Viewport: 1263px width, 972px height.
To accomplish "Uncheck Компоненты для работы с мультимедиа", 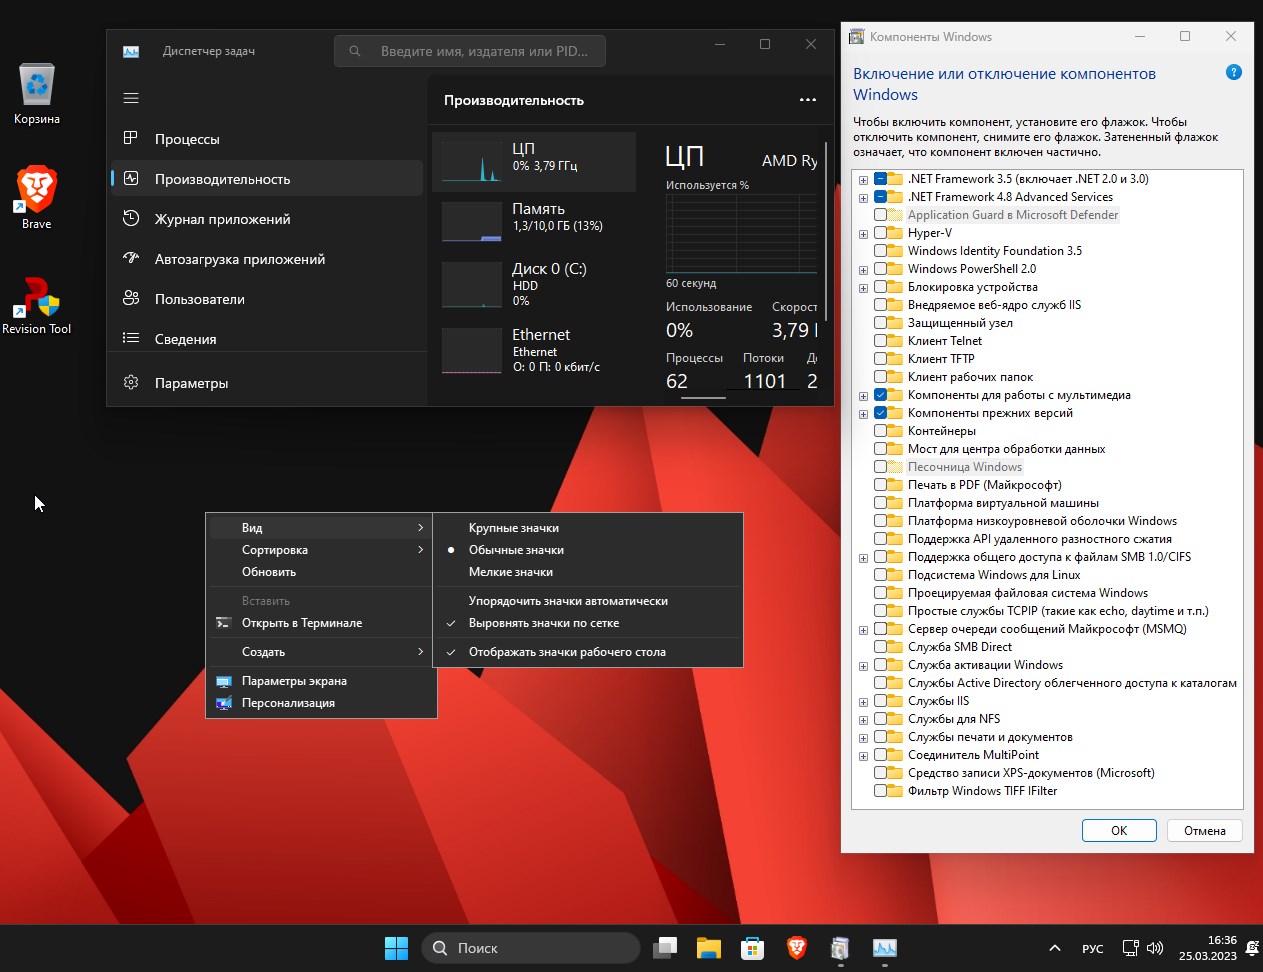I will point(881,395).
